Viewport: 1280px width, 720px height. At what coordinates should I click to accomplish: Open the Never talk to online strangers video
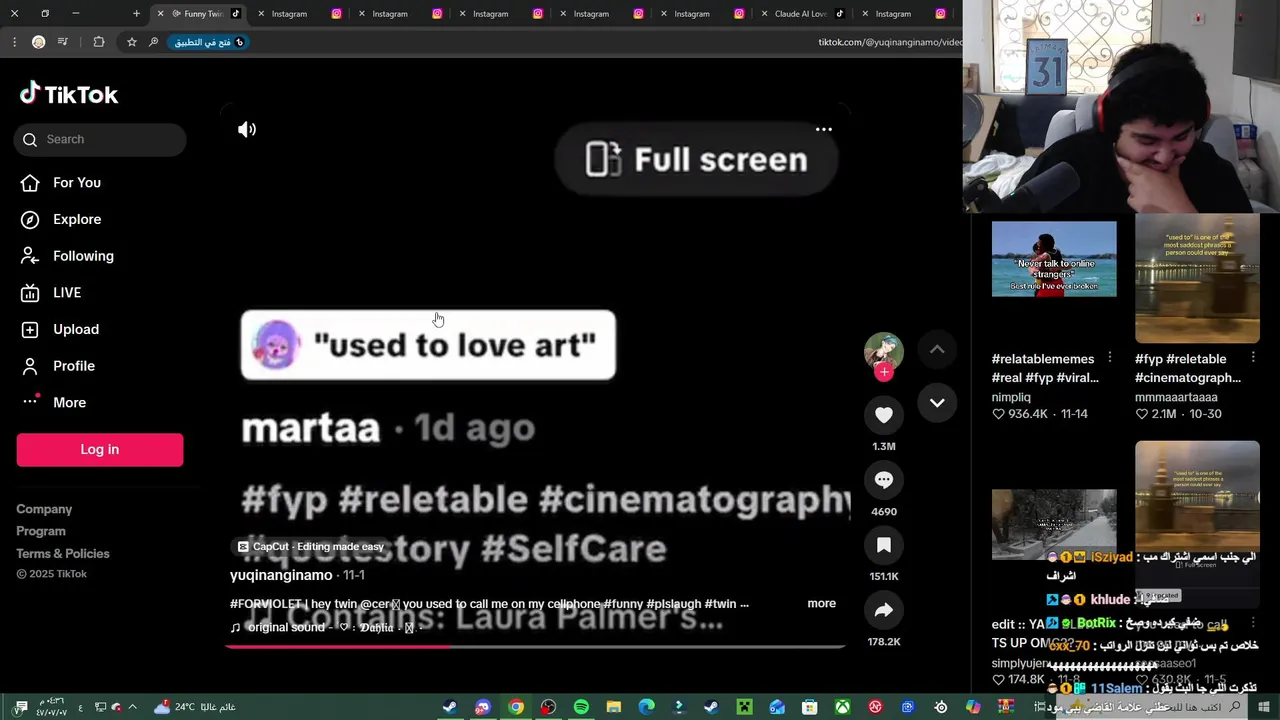coord(1054,259)
